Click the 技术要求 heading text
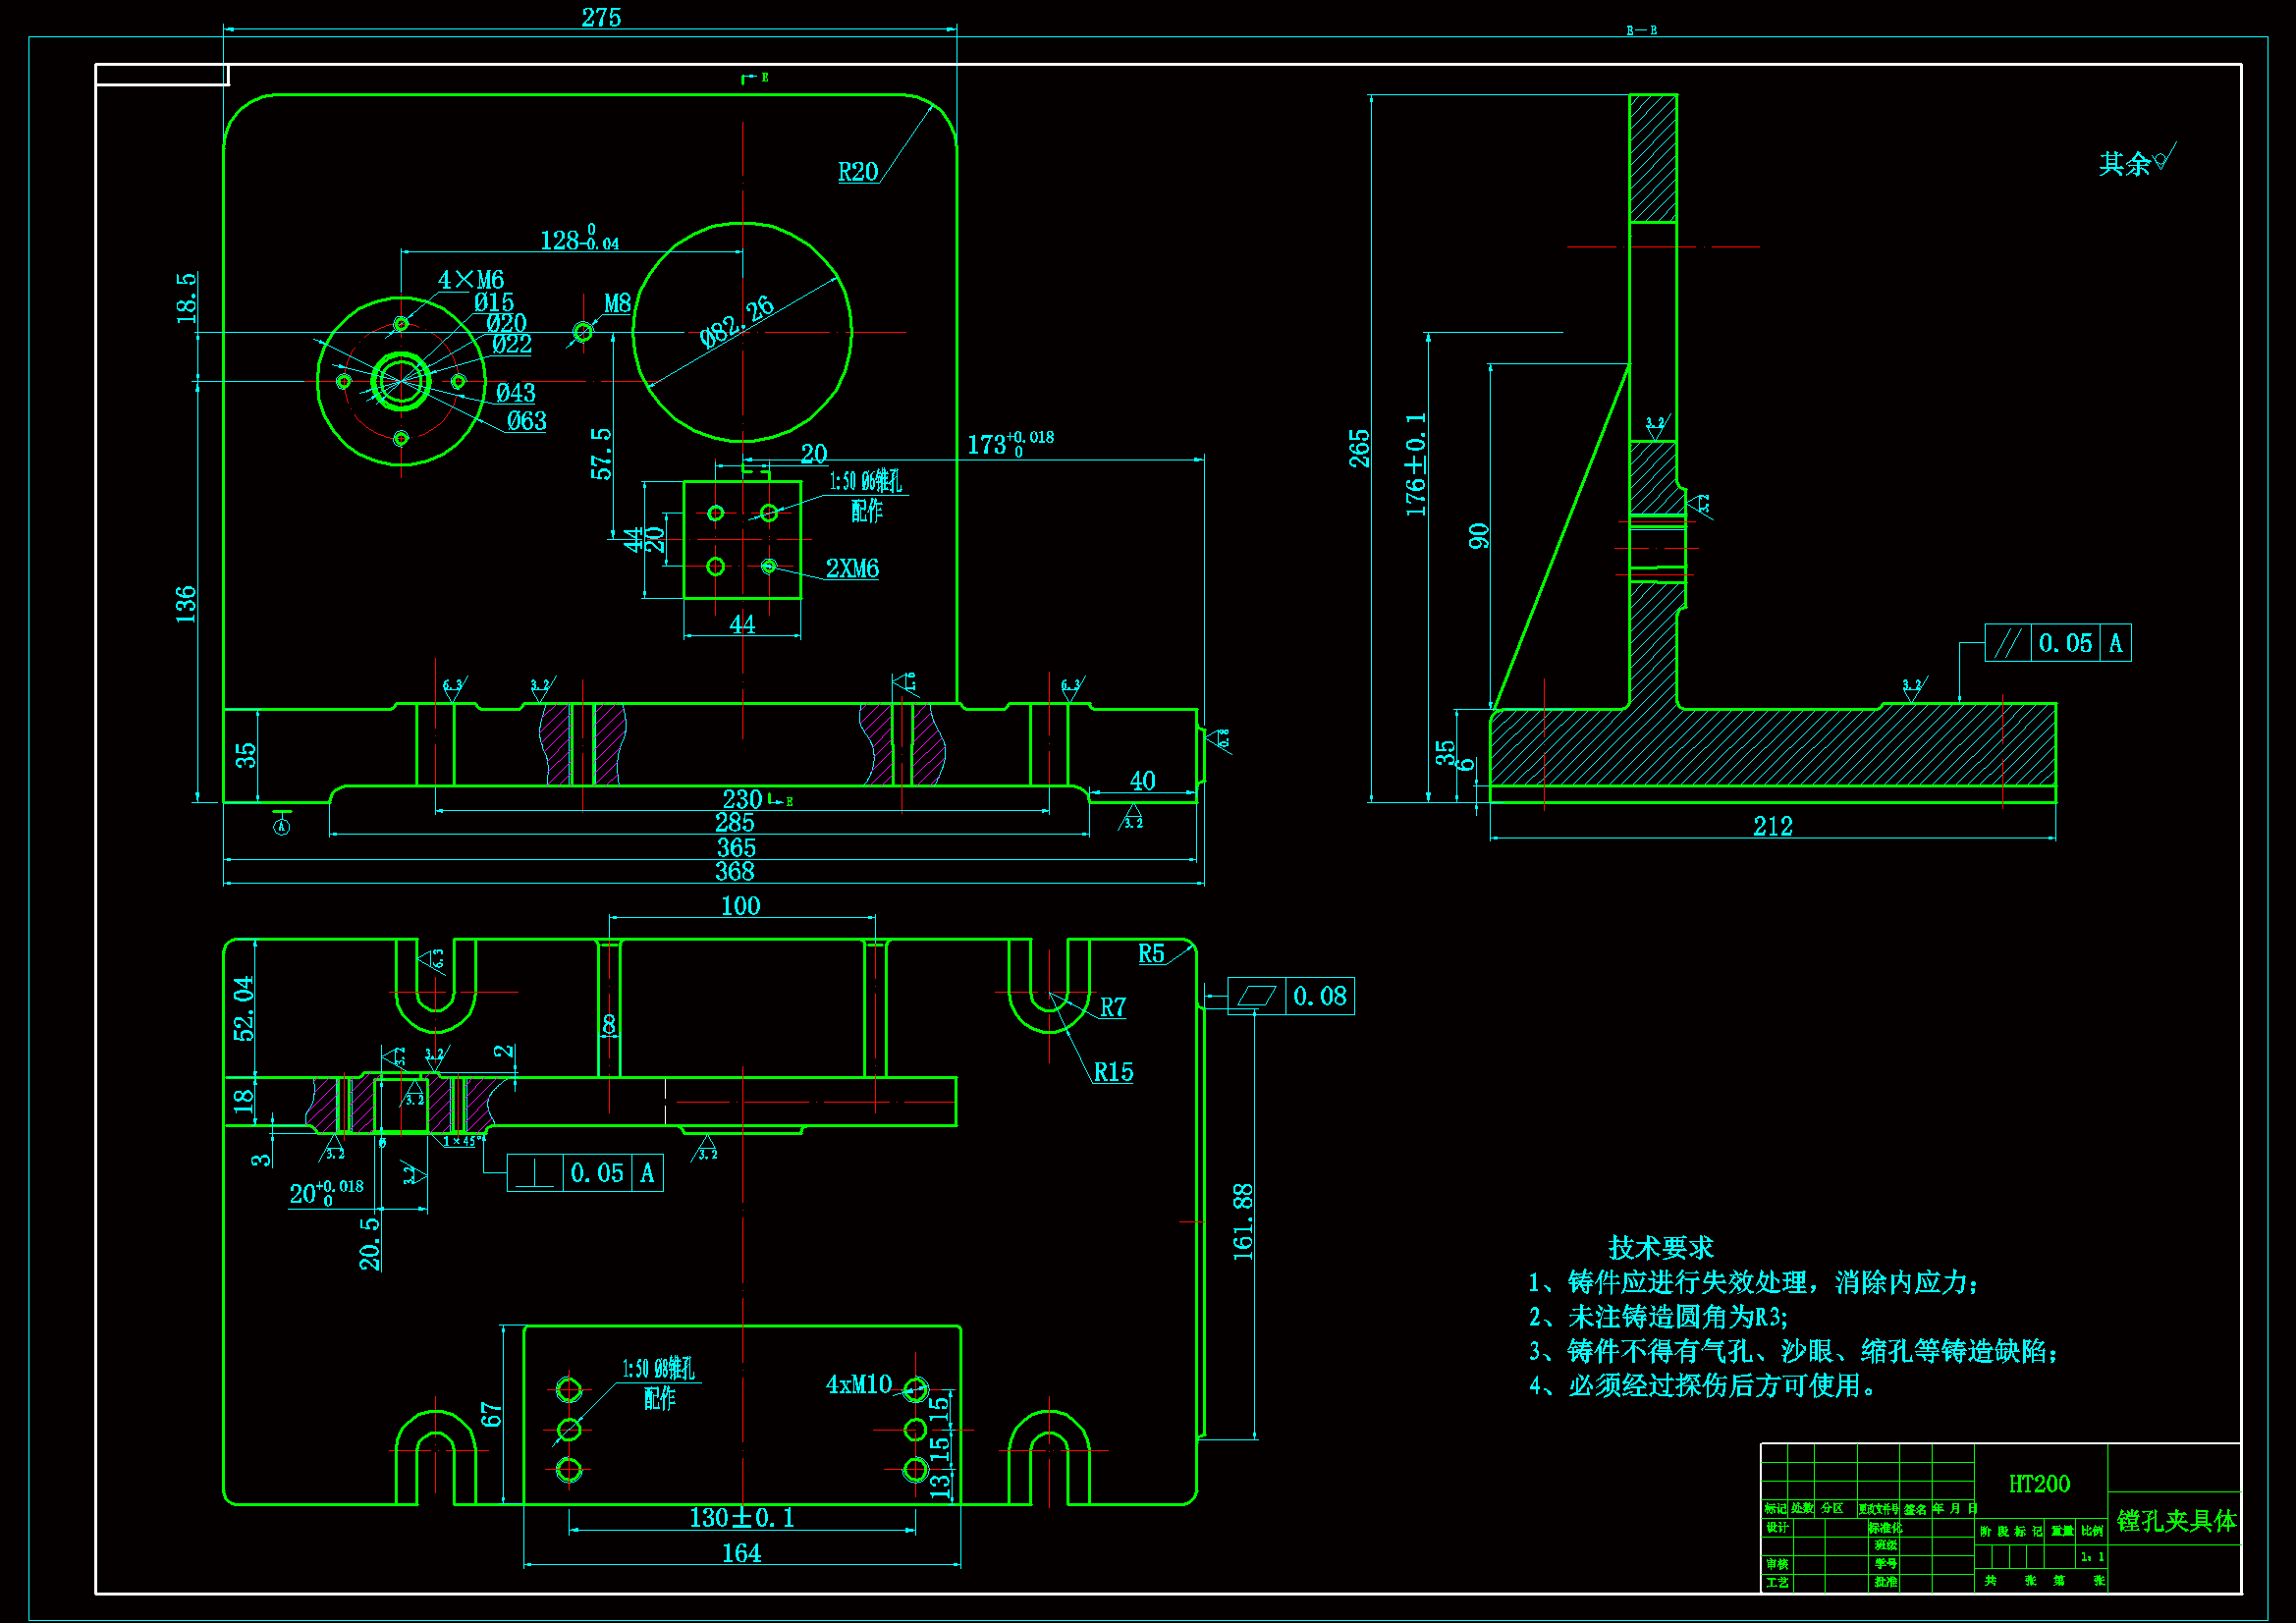Image resolution: width=2296 pixels, height=1623 pixels. point(1660,1248)
